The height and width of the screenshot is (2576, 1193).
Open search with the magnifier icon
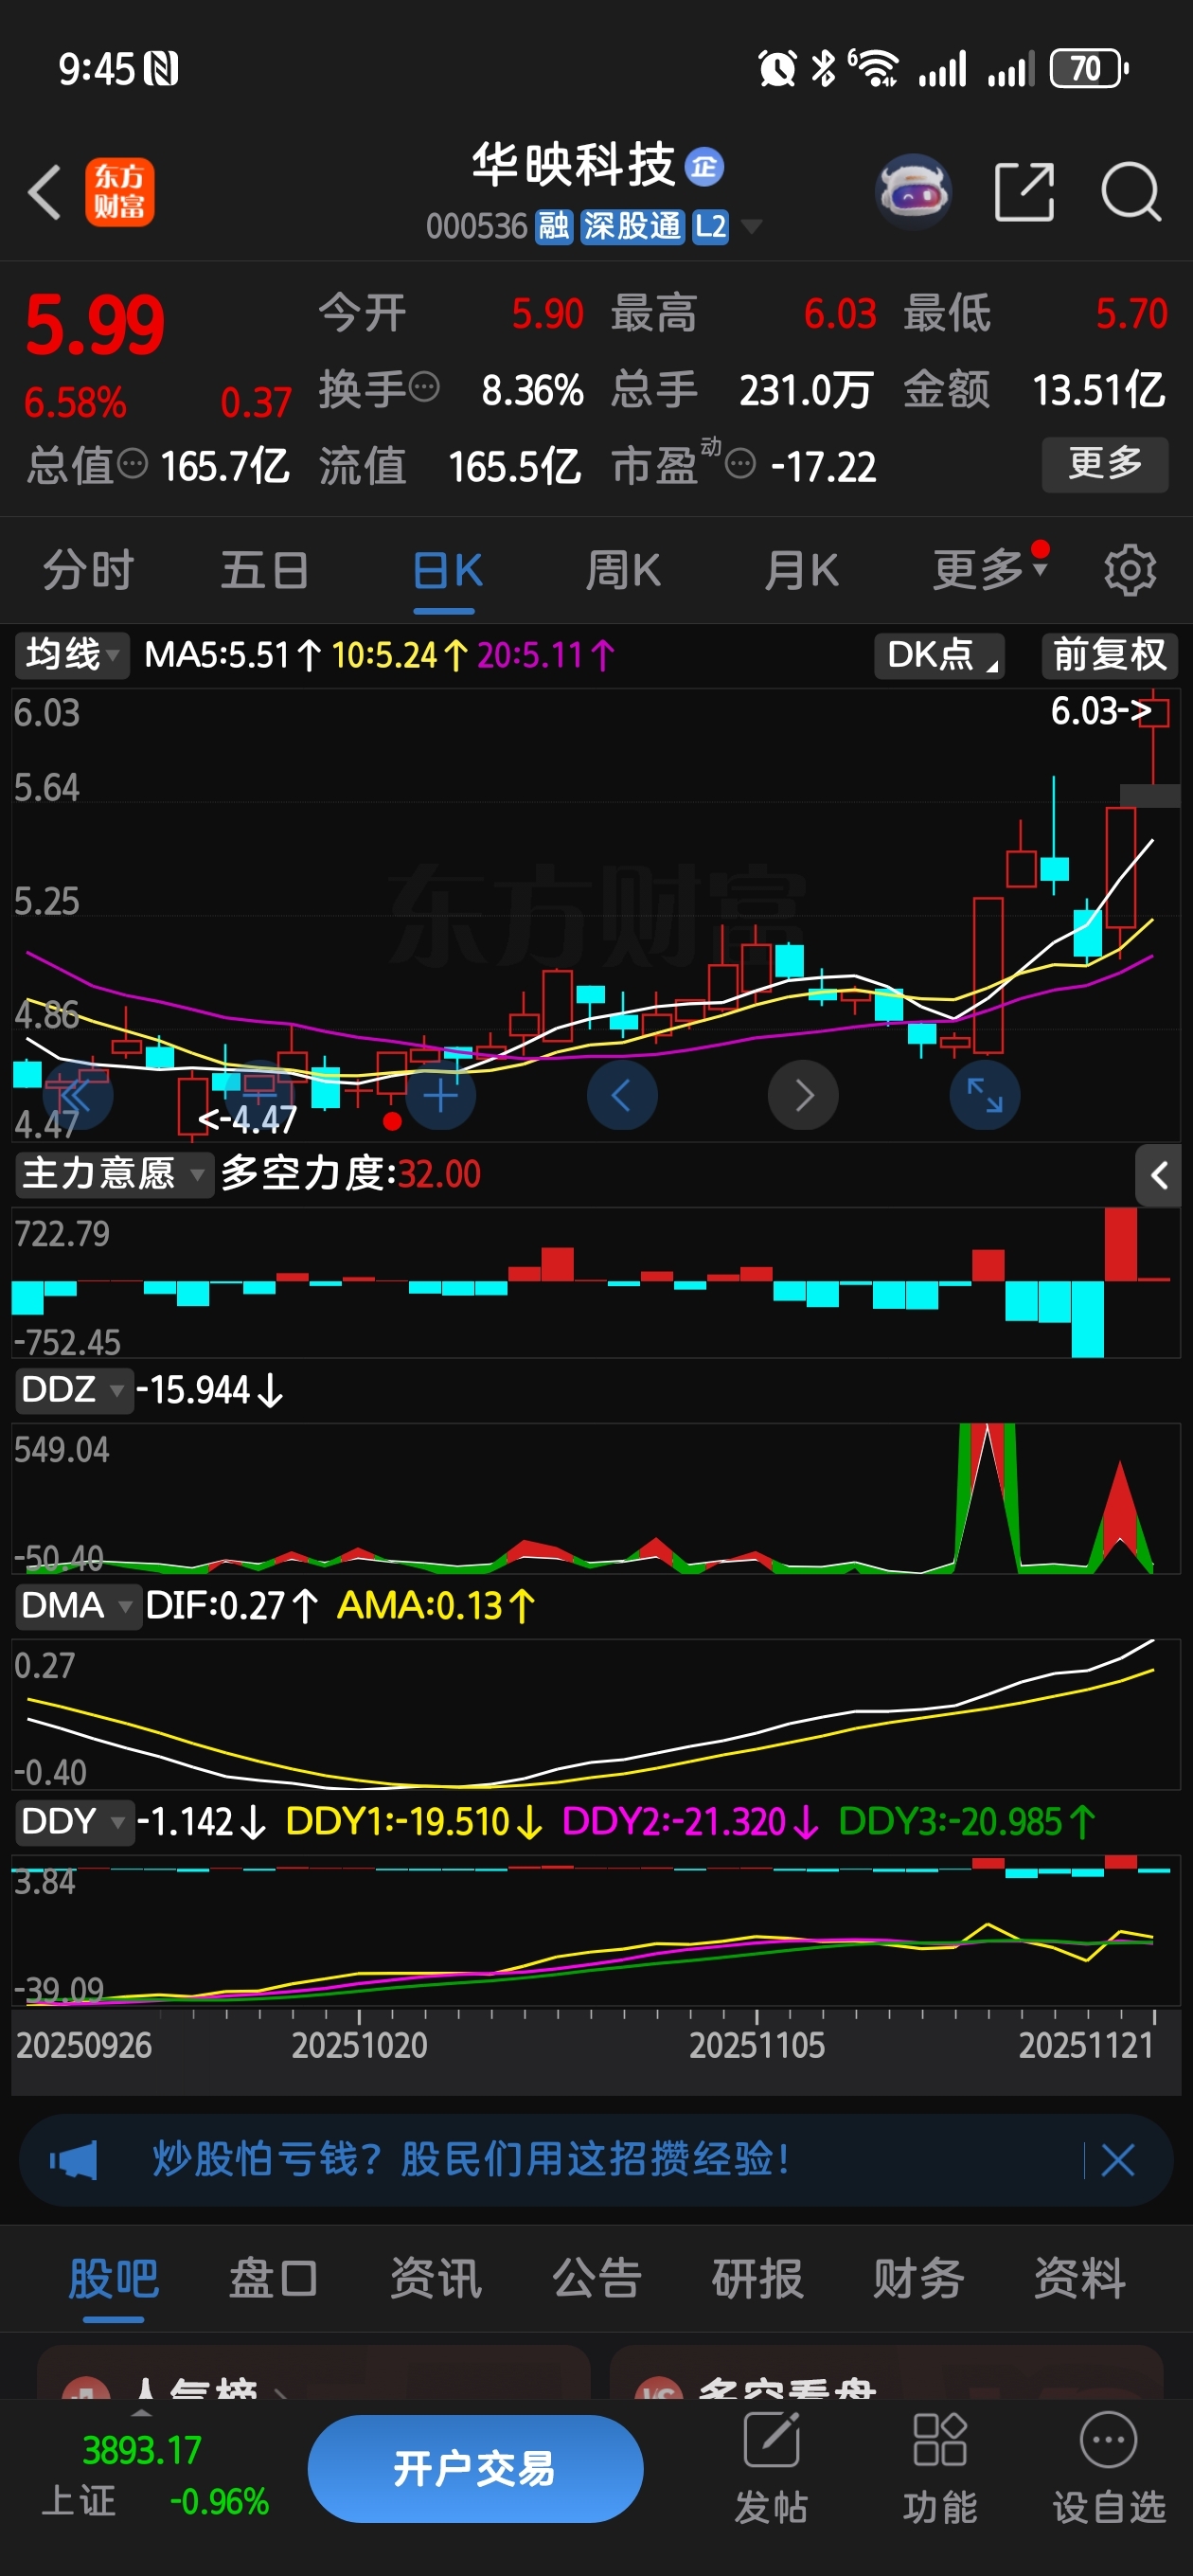pos(1131,191)
